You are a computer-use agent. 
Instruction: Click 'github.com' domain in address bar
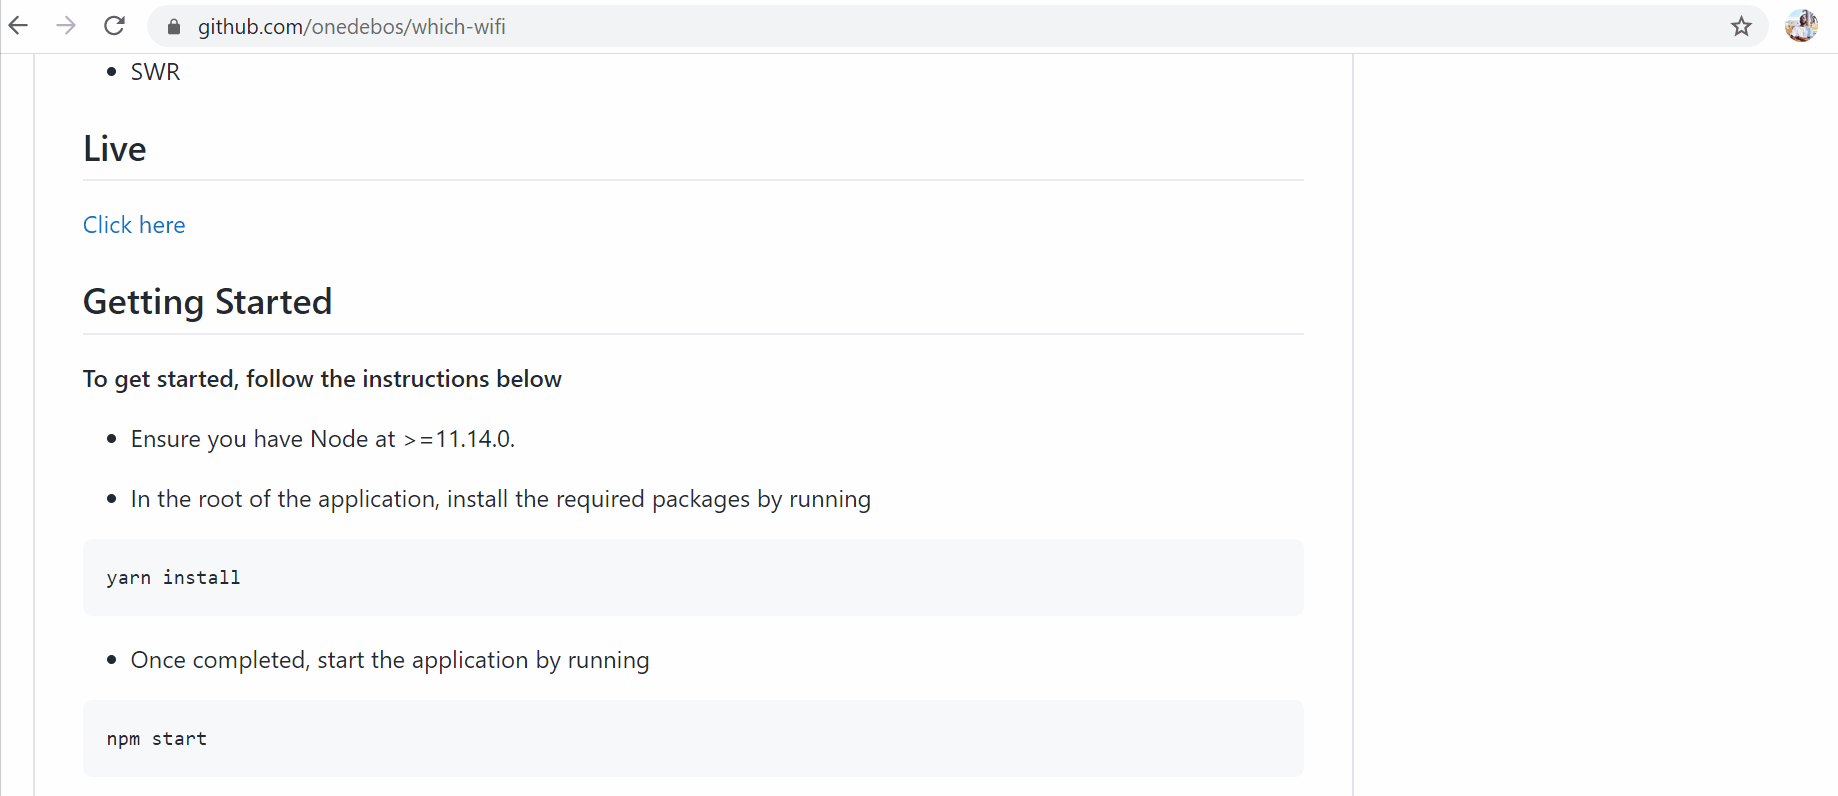click(250, 27)
